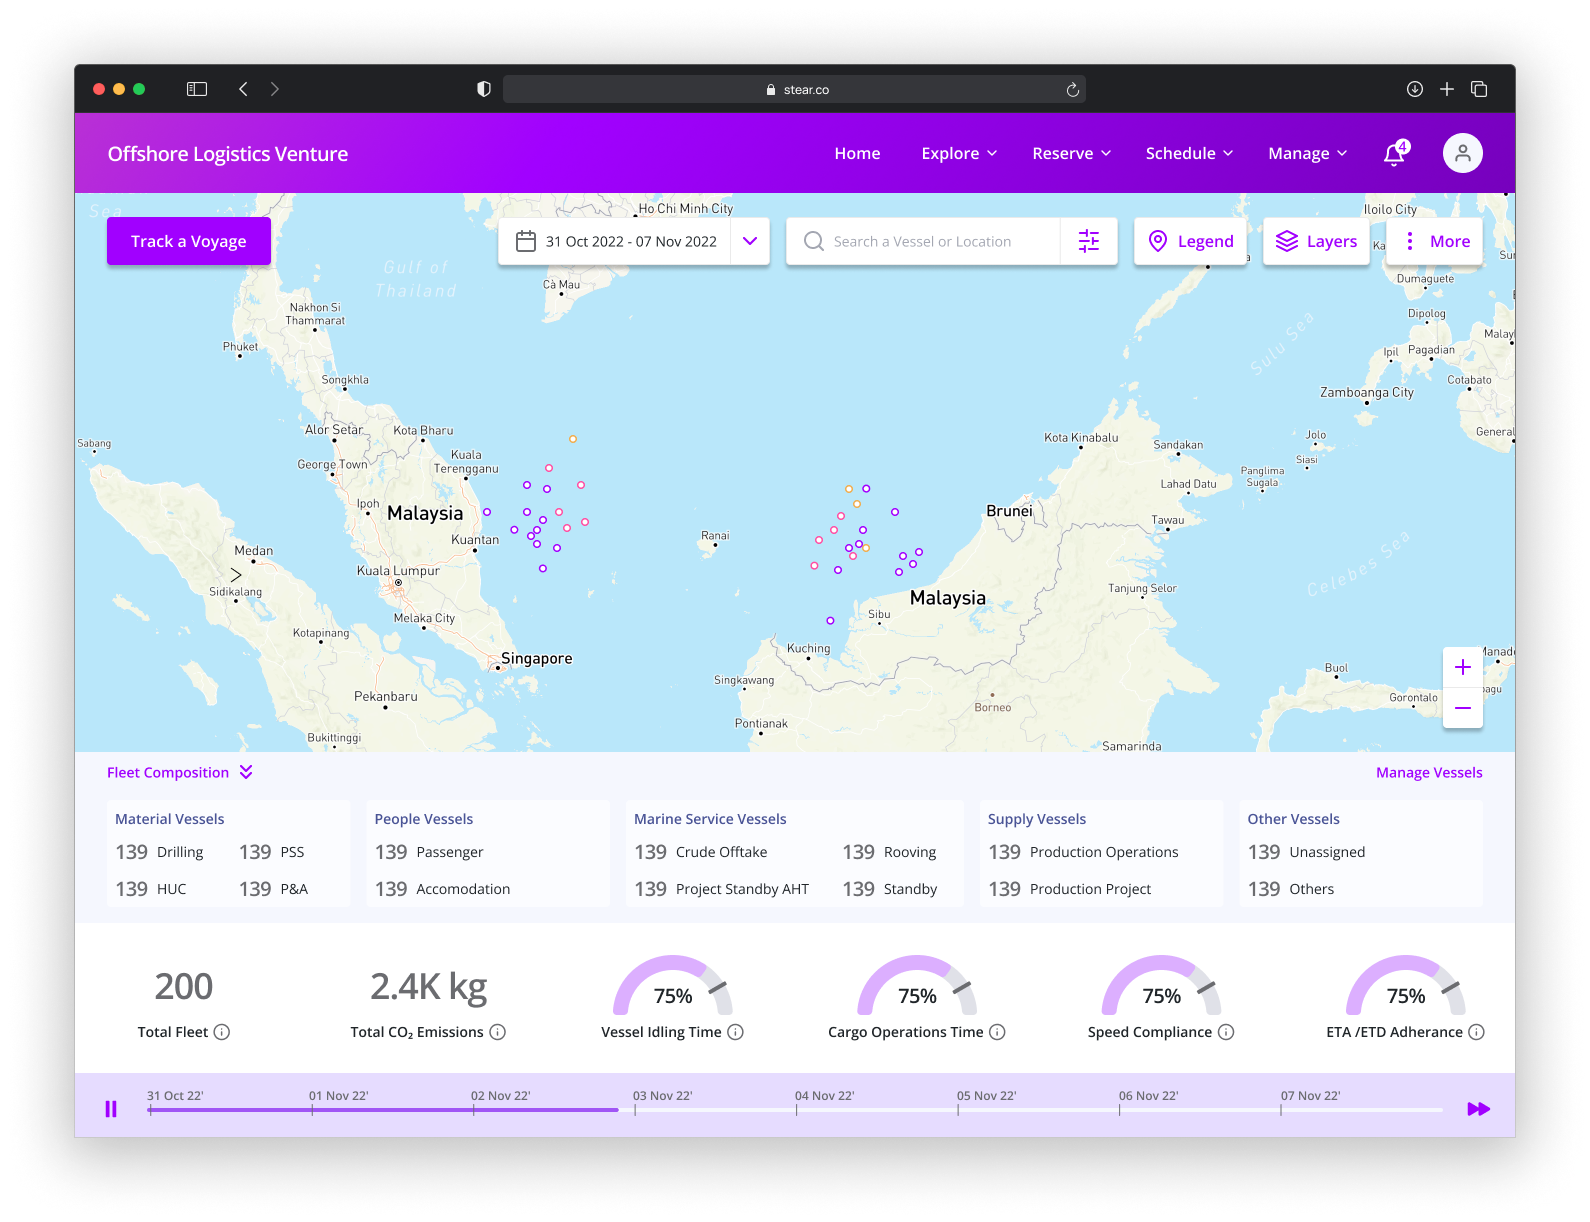Click the map zoom in plus button
The image size is (1590, 1222).
pos(1462,667)
